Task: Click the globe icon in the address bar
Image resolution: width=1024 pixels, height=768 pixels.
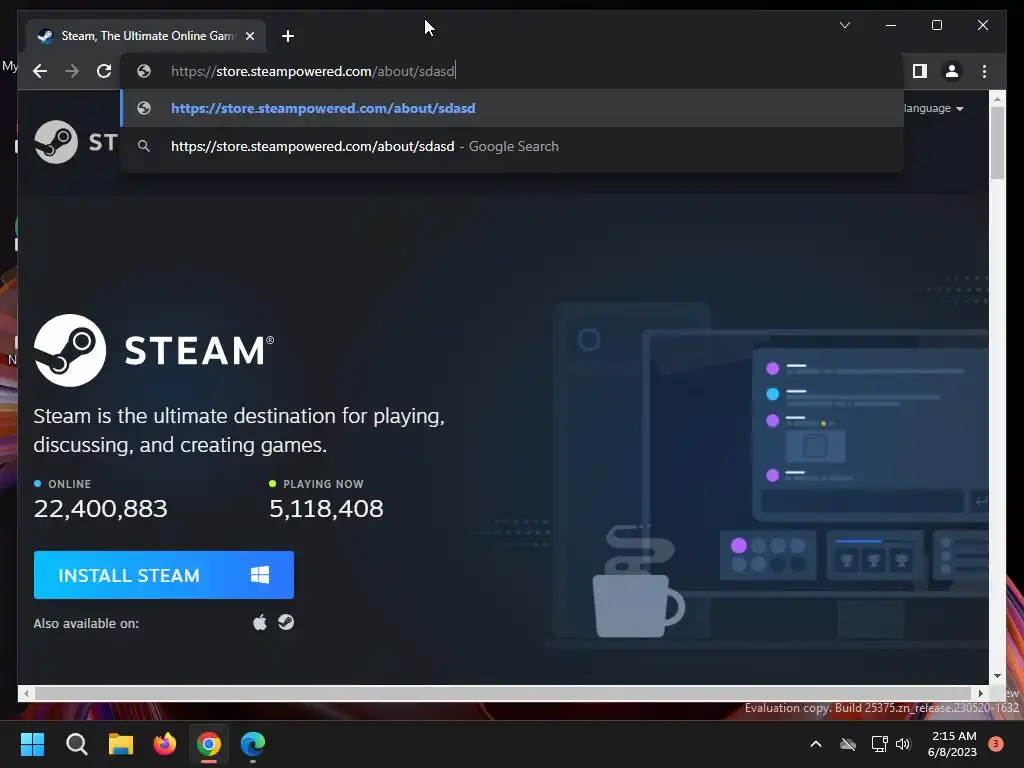Action: [x=144, y=71]
